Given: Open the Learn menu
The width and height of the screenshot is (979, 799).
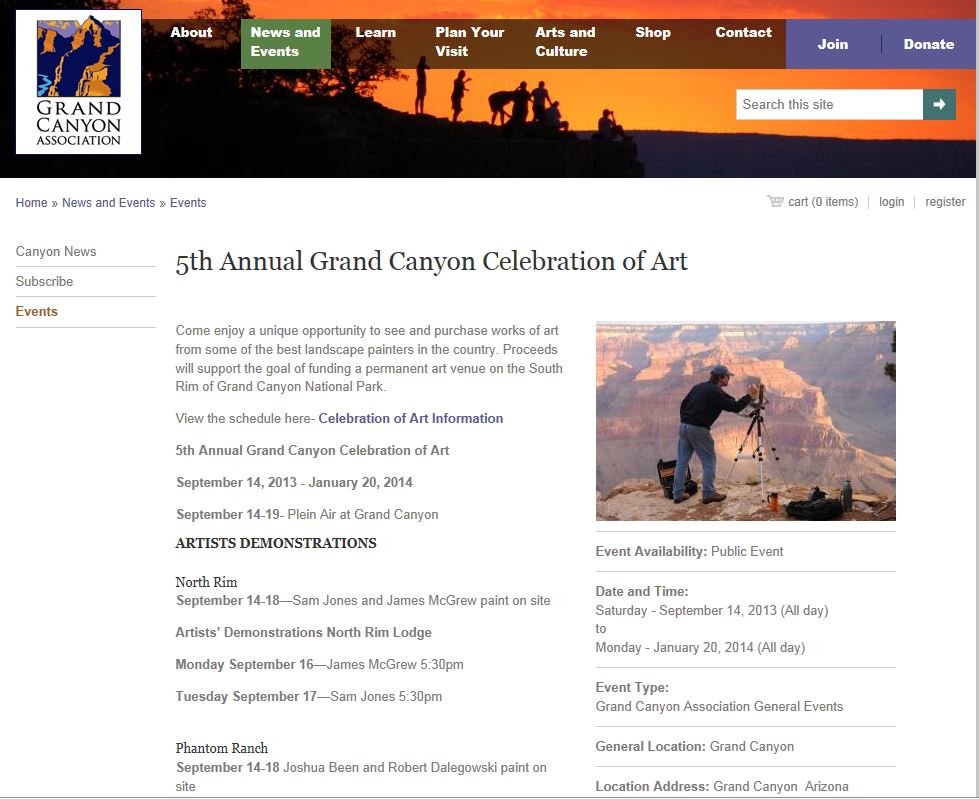Looking at the screenshot, I should (x=375, y=32).
